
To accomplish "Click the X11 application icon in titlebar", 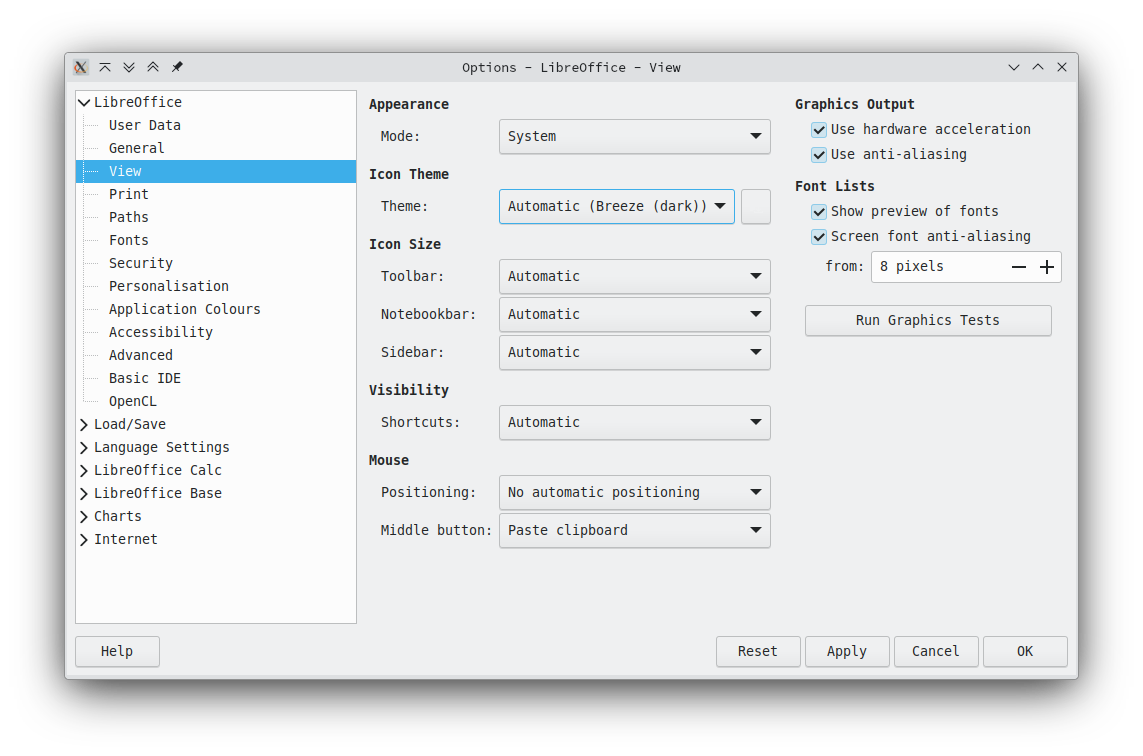I will point(81,67).
